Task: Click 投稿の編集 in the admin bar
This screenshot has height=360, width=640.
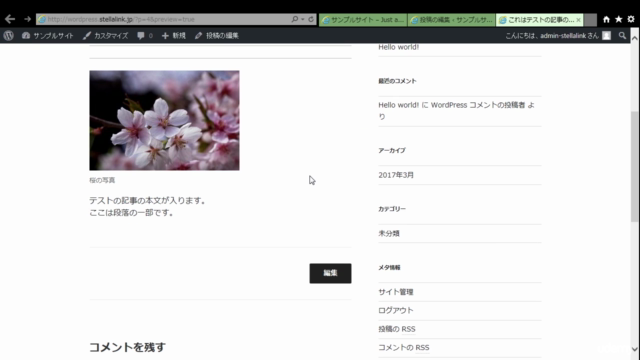Action: pyautogui.click(x=217, y=36)
